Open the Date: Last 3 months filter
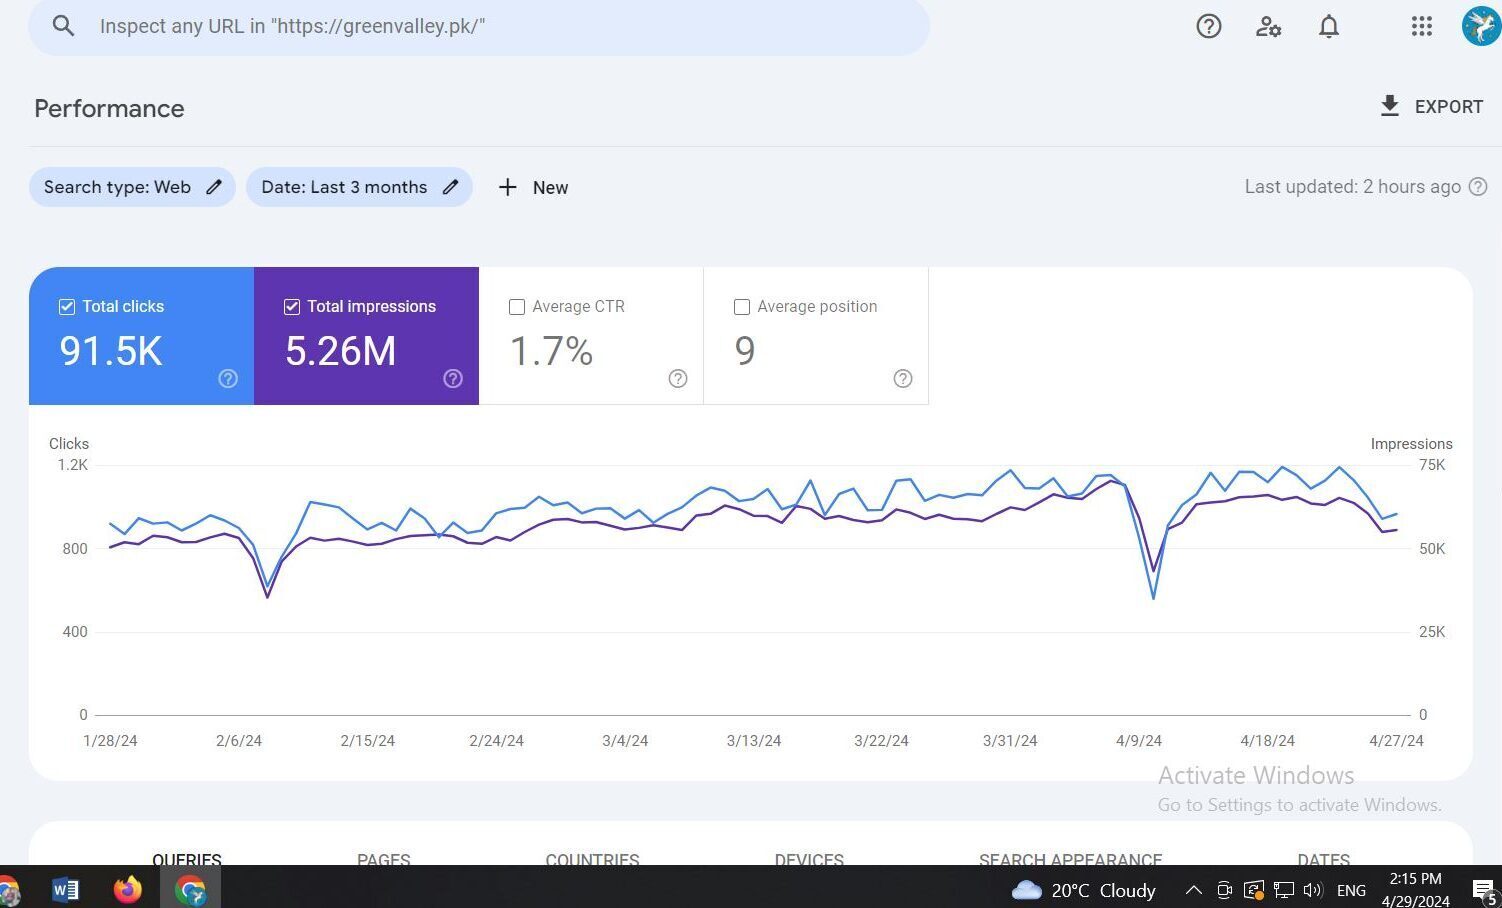This screenshot has height=908, width=1502. (x=359, y=187)
